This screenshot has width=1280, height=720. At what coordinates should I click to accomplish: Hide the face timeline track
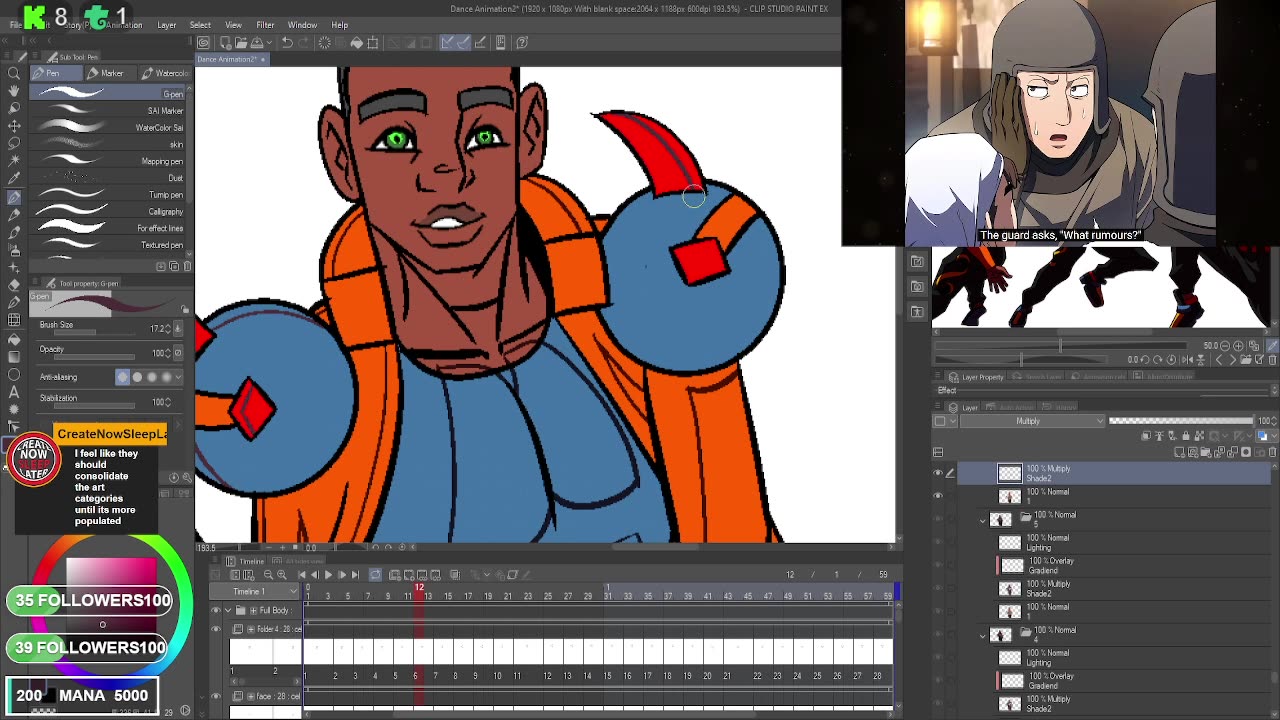215,696
